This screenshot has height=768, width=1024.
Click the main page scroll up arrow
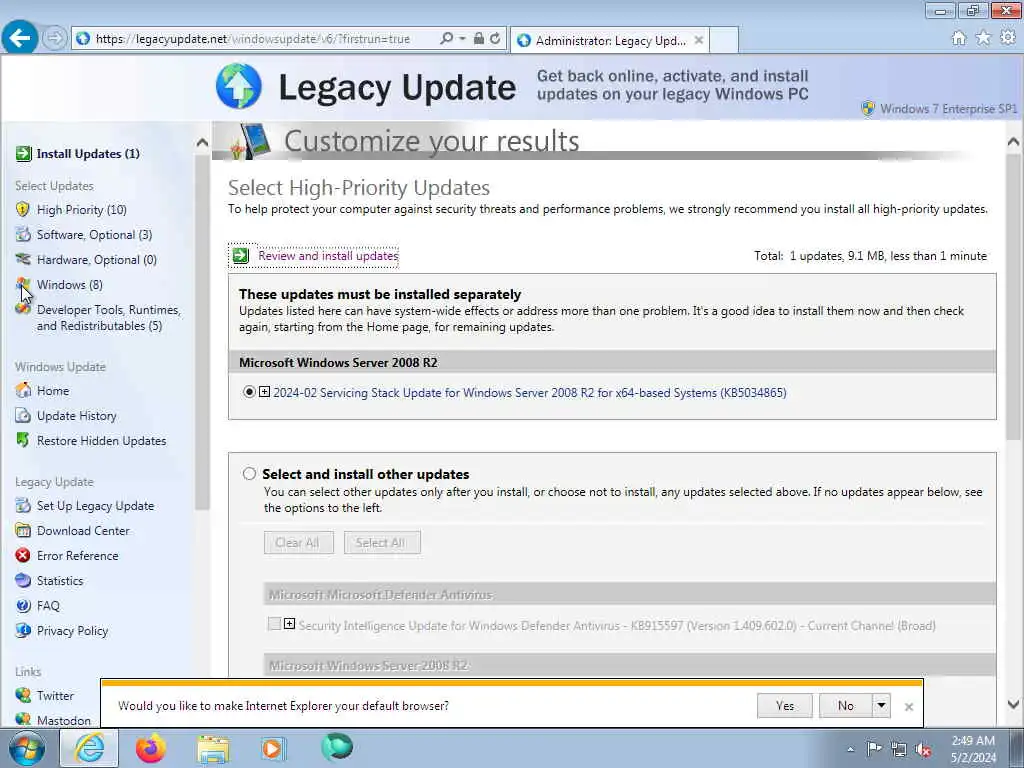pyautogui.click(x=1013, y=141)
